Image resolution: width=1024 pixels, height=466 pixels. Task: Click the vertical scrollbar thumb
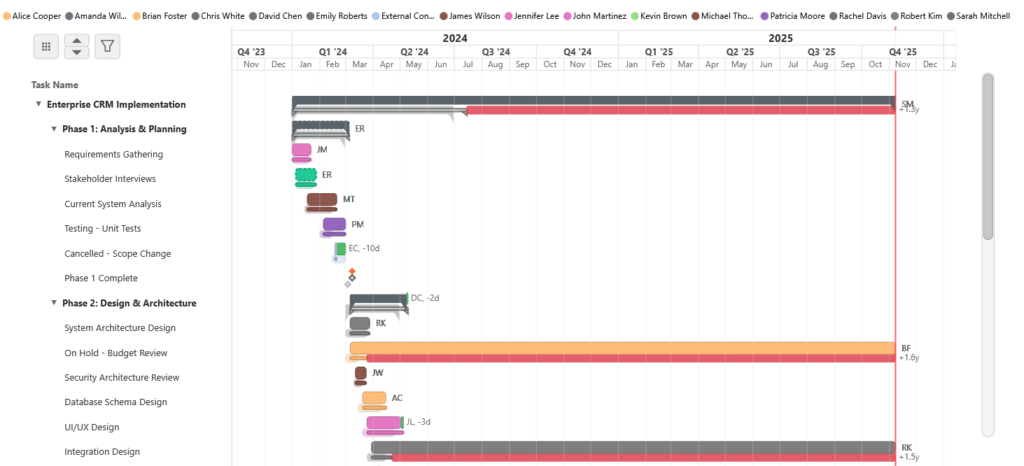[x=988, y=157]
